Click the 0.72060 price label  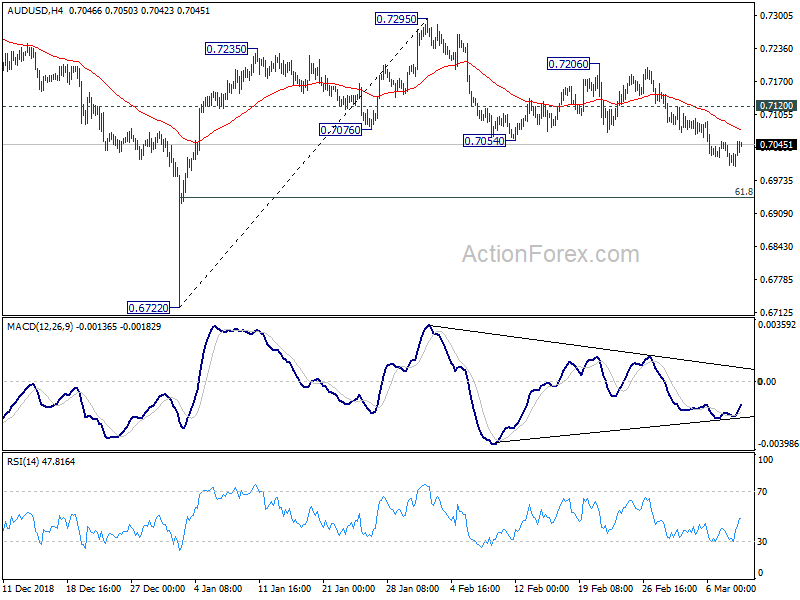568,64
